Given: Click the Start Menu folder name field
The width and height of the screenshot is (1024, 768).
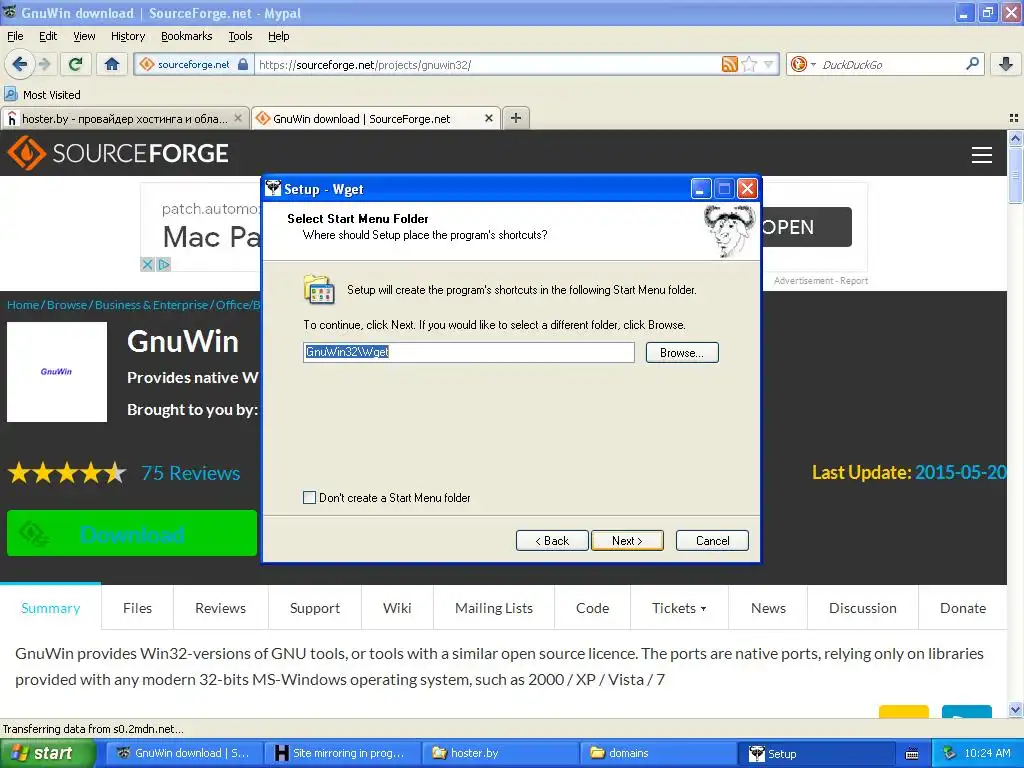Looking at the screenshot, I should (x=469, y=352).
